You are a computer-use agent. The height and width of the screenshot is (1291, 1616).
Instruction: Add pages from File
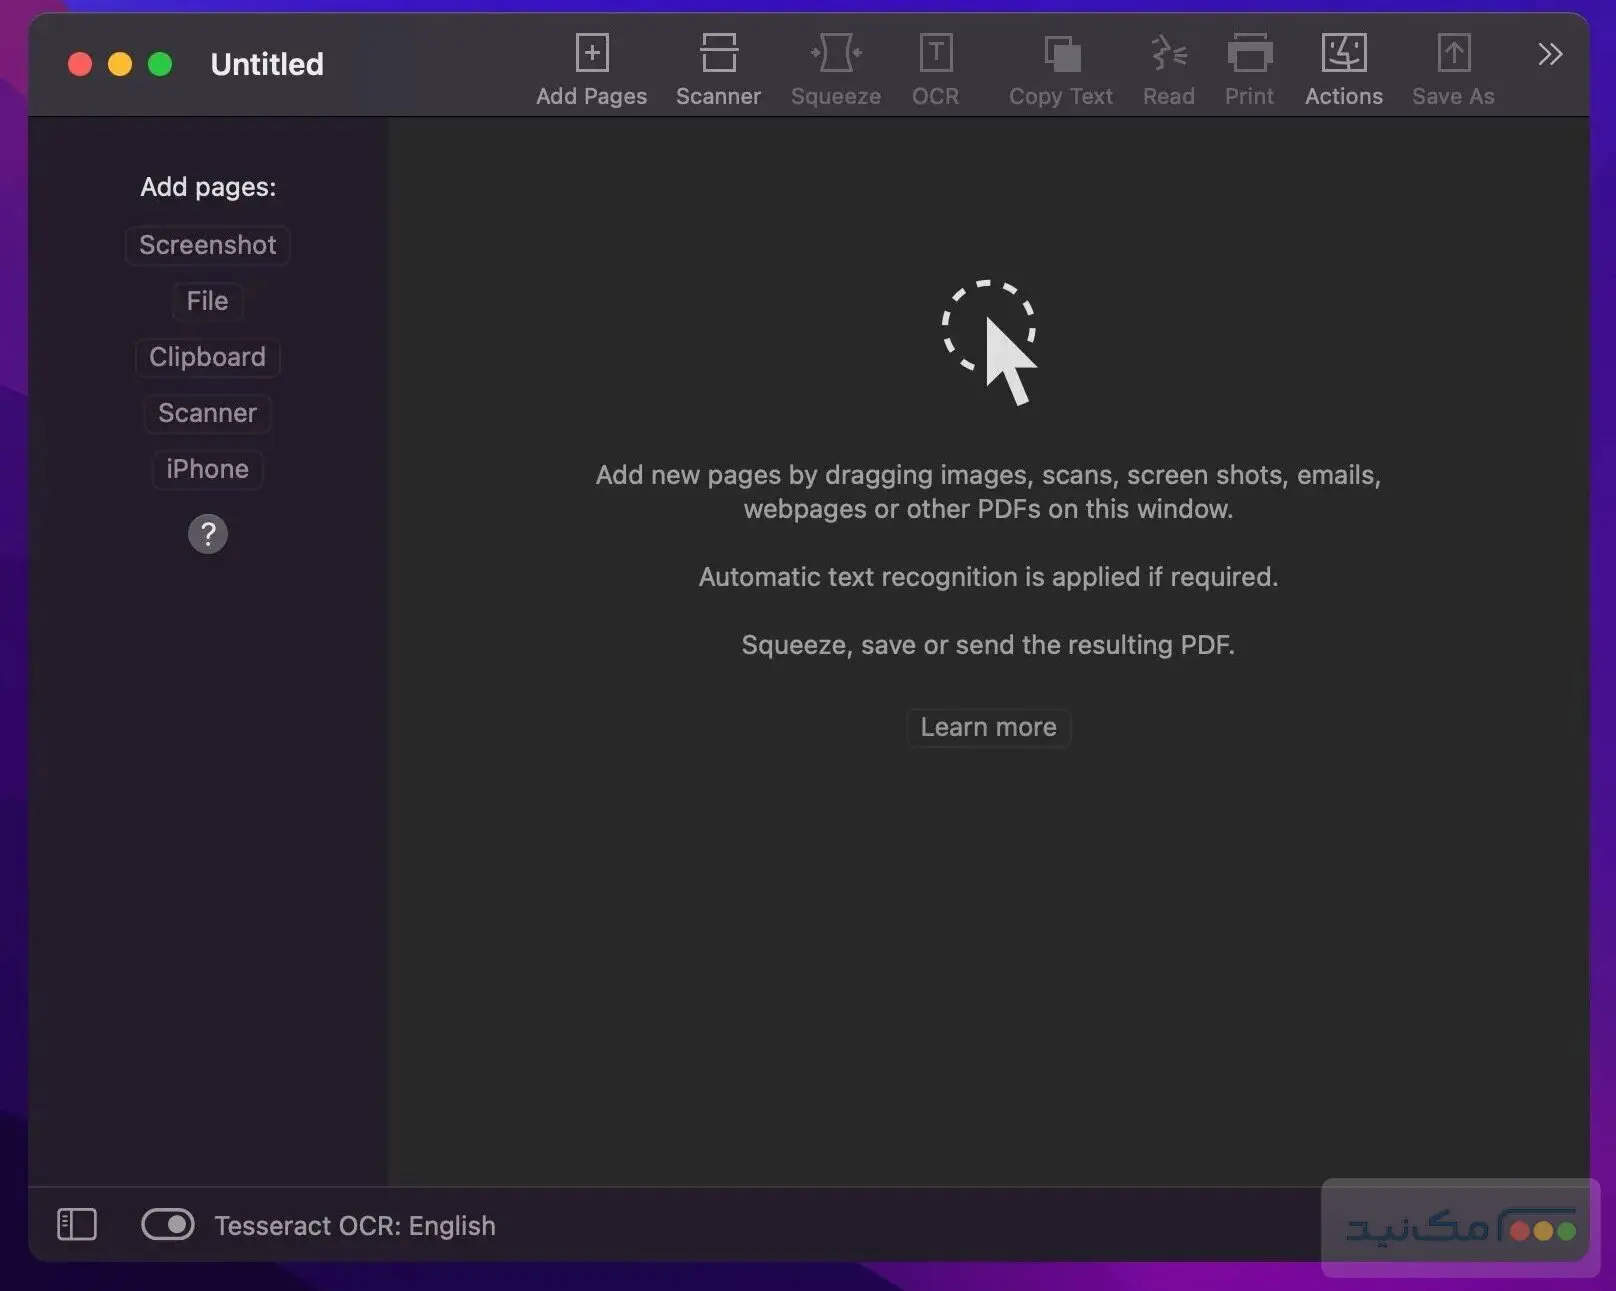coord(207,301)
